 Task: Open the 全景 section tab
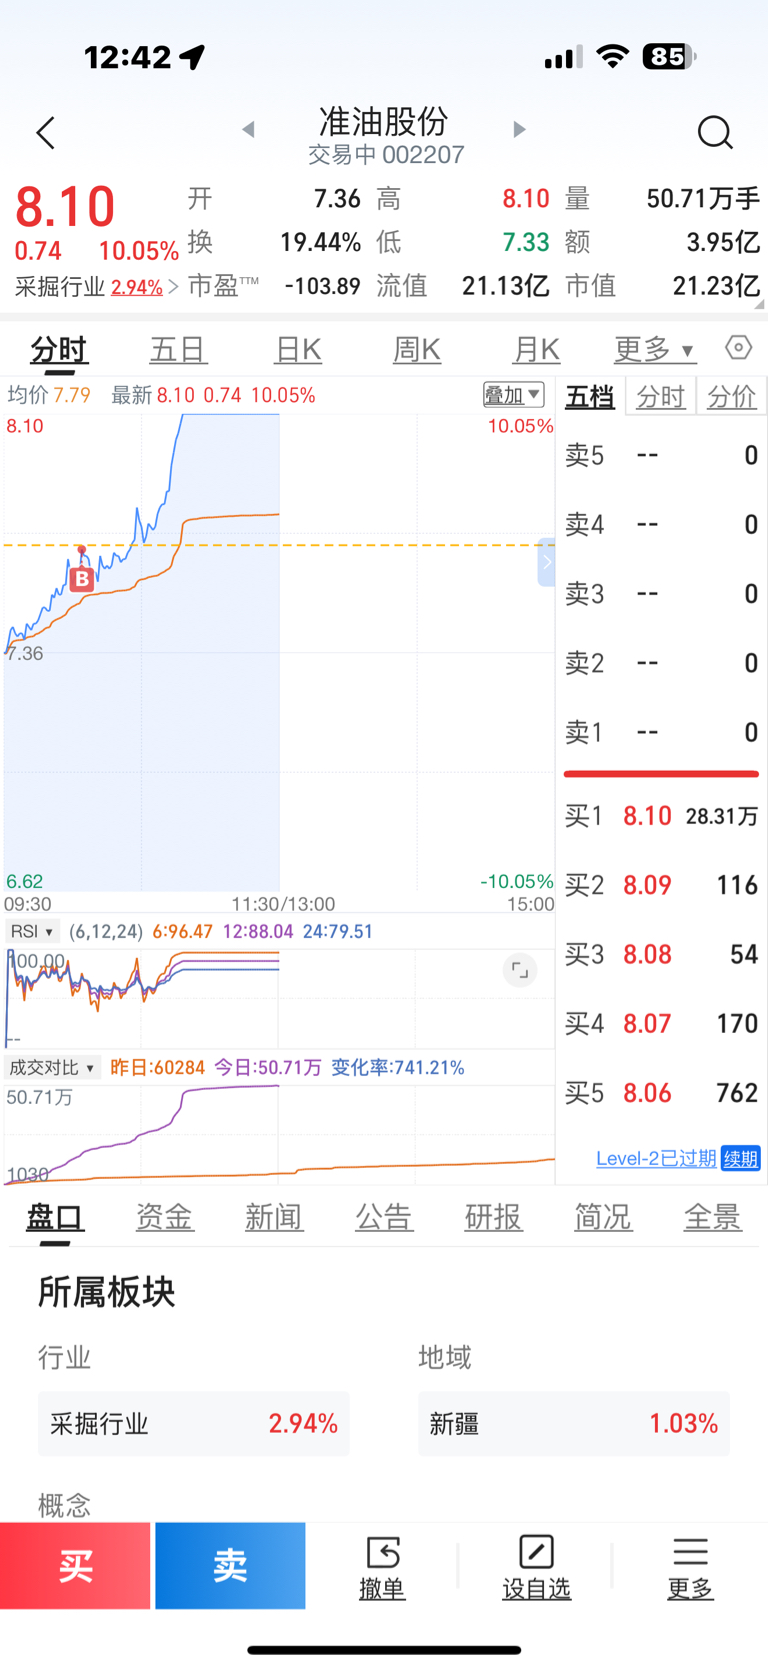click(713, 1217)
